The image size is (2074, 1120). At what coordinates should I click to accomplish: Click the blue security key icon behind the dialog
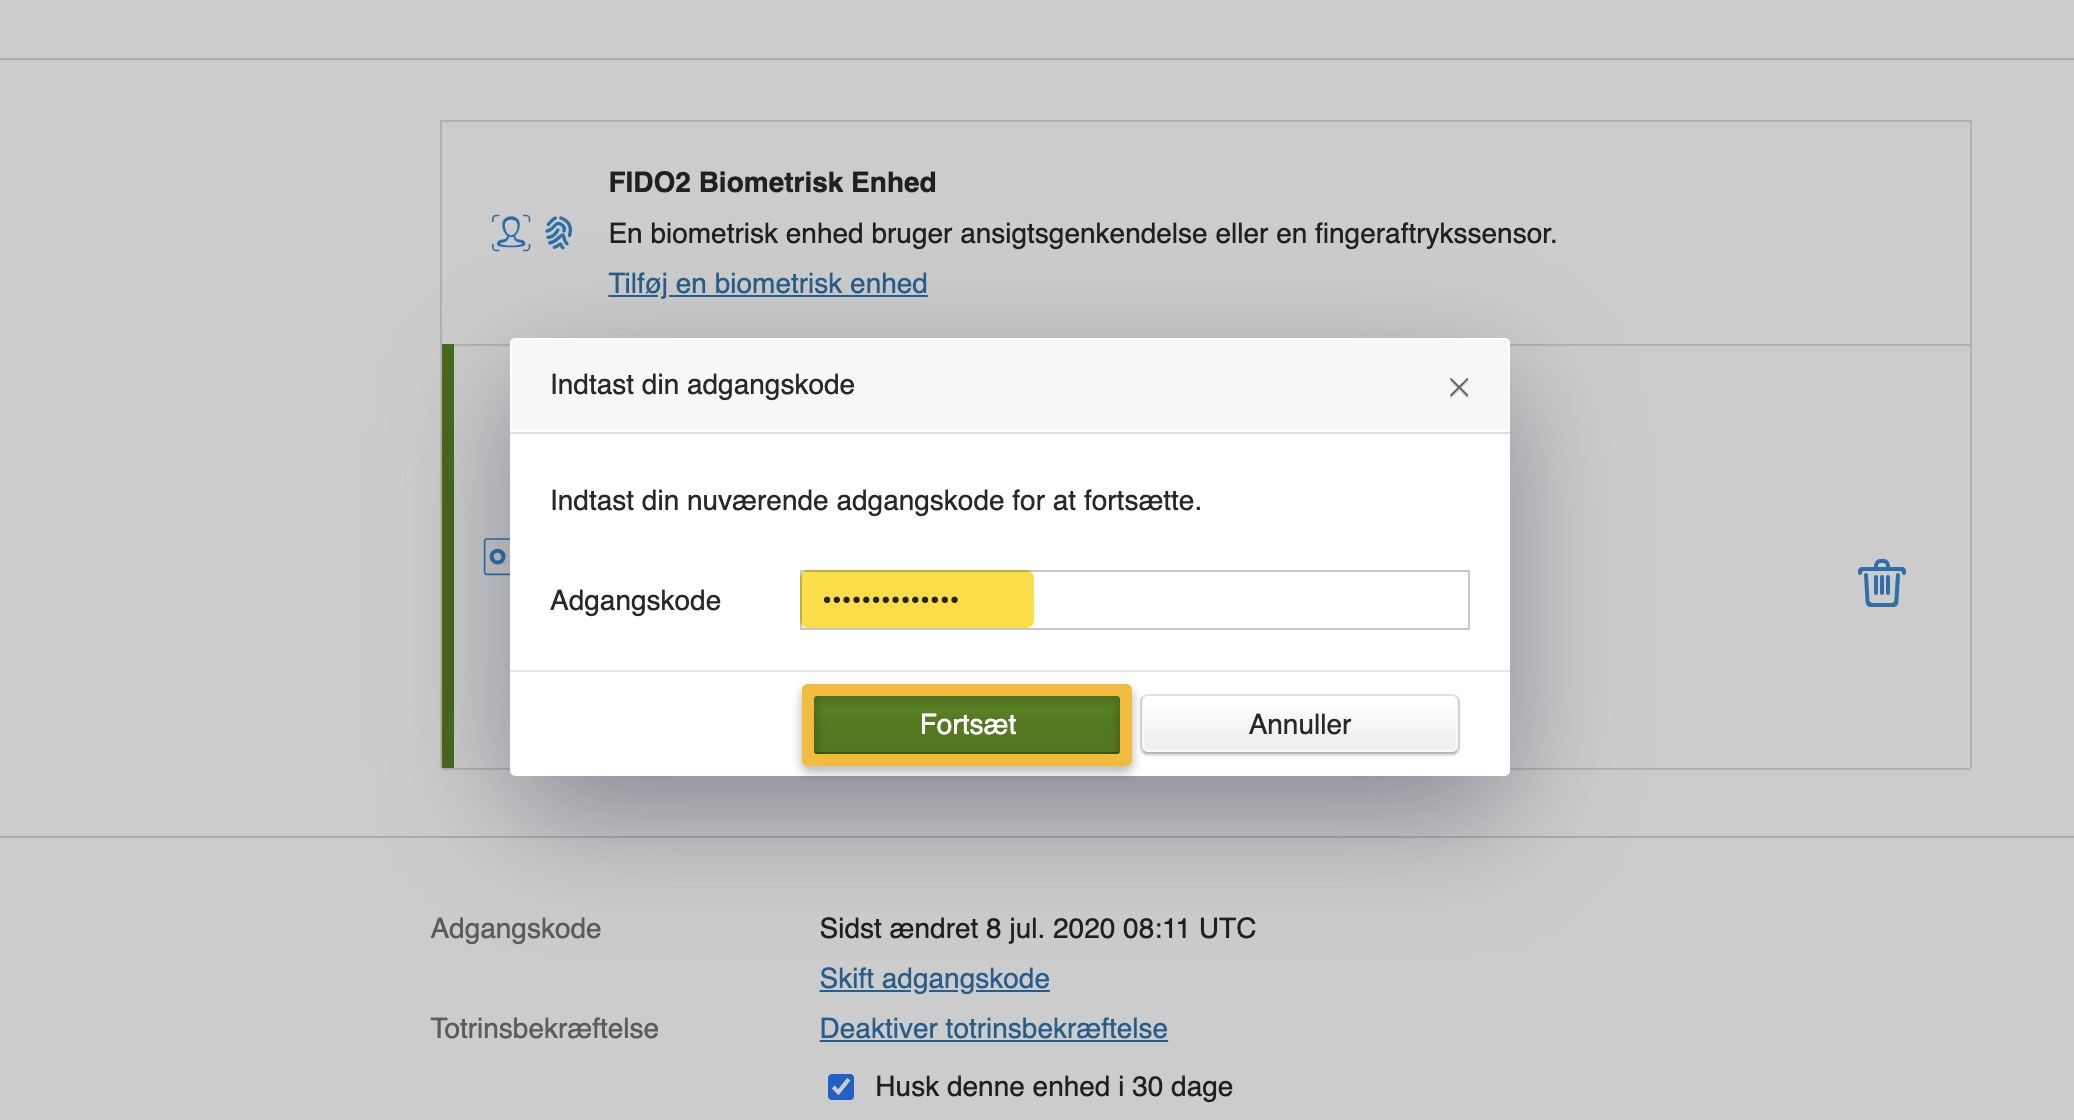coord(498,556)
